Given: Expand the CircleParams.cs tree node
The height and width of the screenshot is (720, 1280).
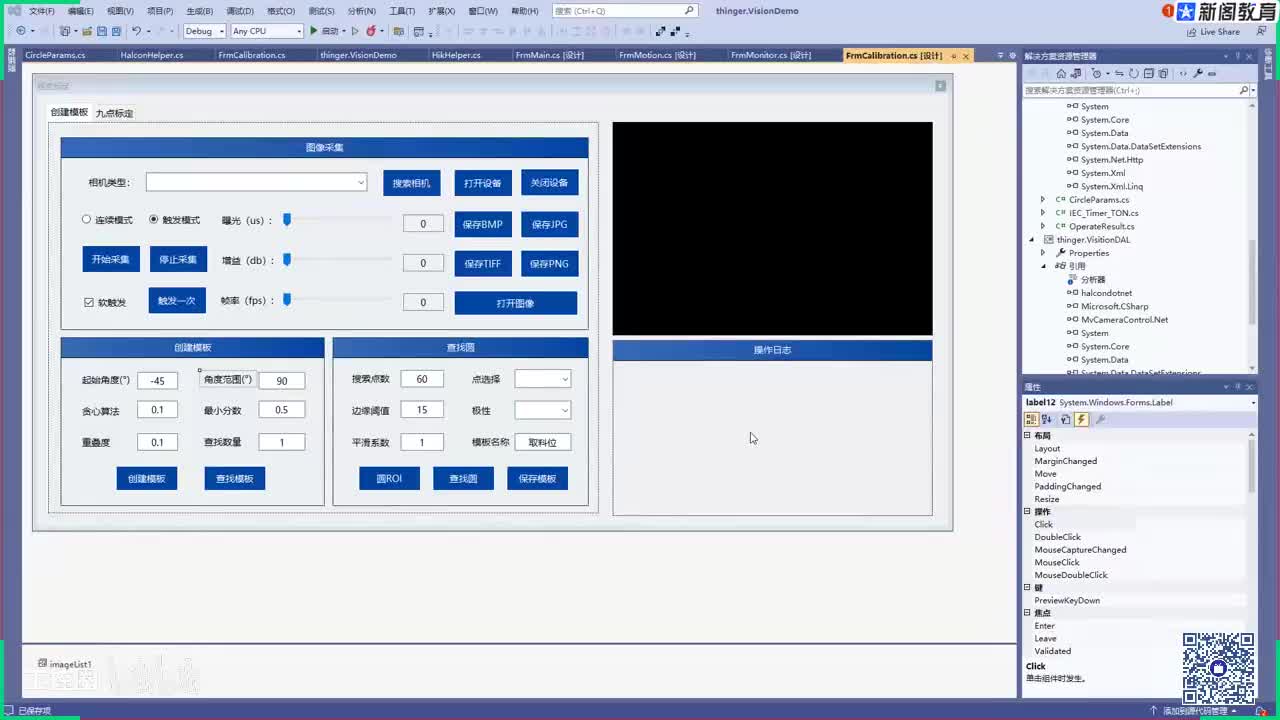Looking at the screenshot, I should click(x=1043, y=200).
